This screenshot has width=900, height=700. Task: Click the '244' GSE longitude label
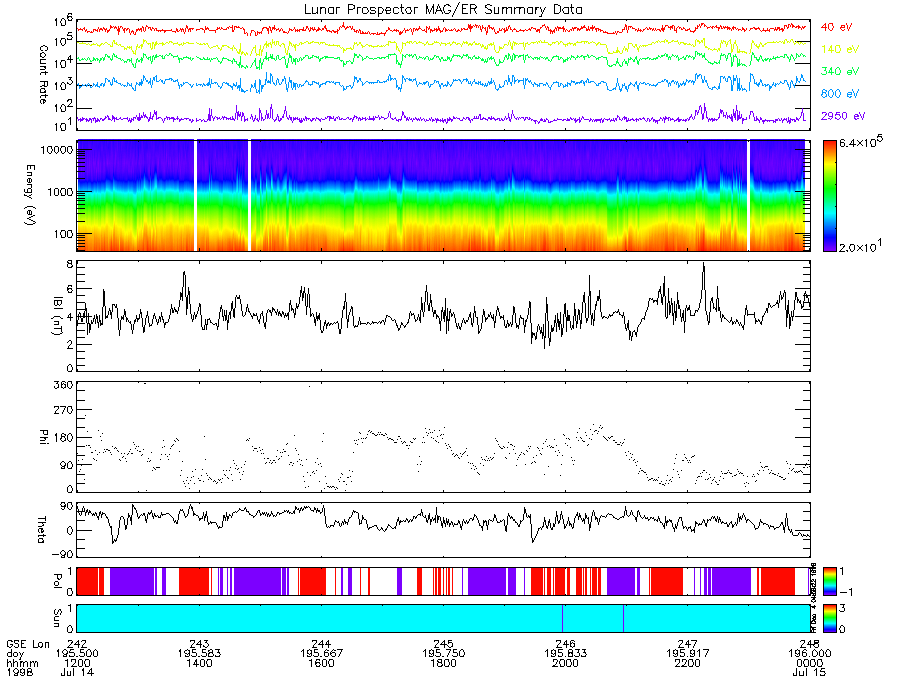click(x=321, y=644)
